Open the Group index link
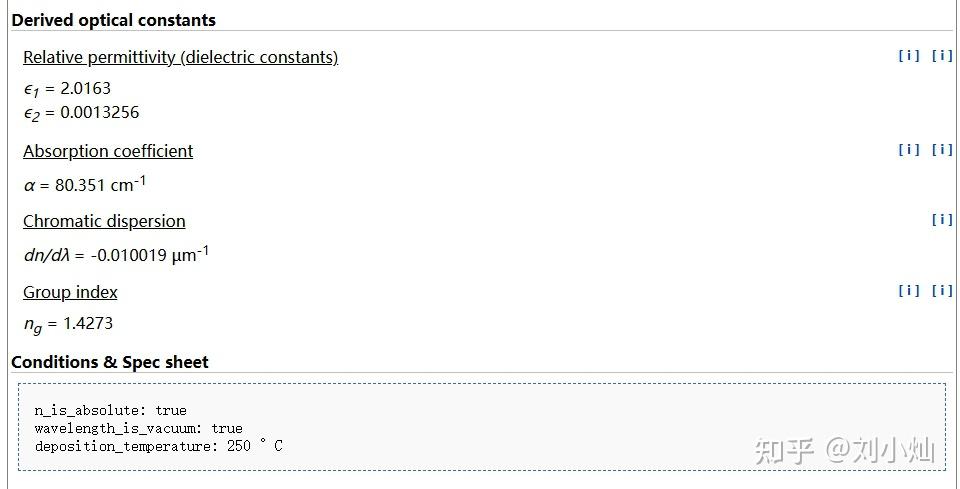 click(70, 293)
